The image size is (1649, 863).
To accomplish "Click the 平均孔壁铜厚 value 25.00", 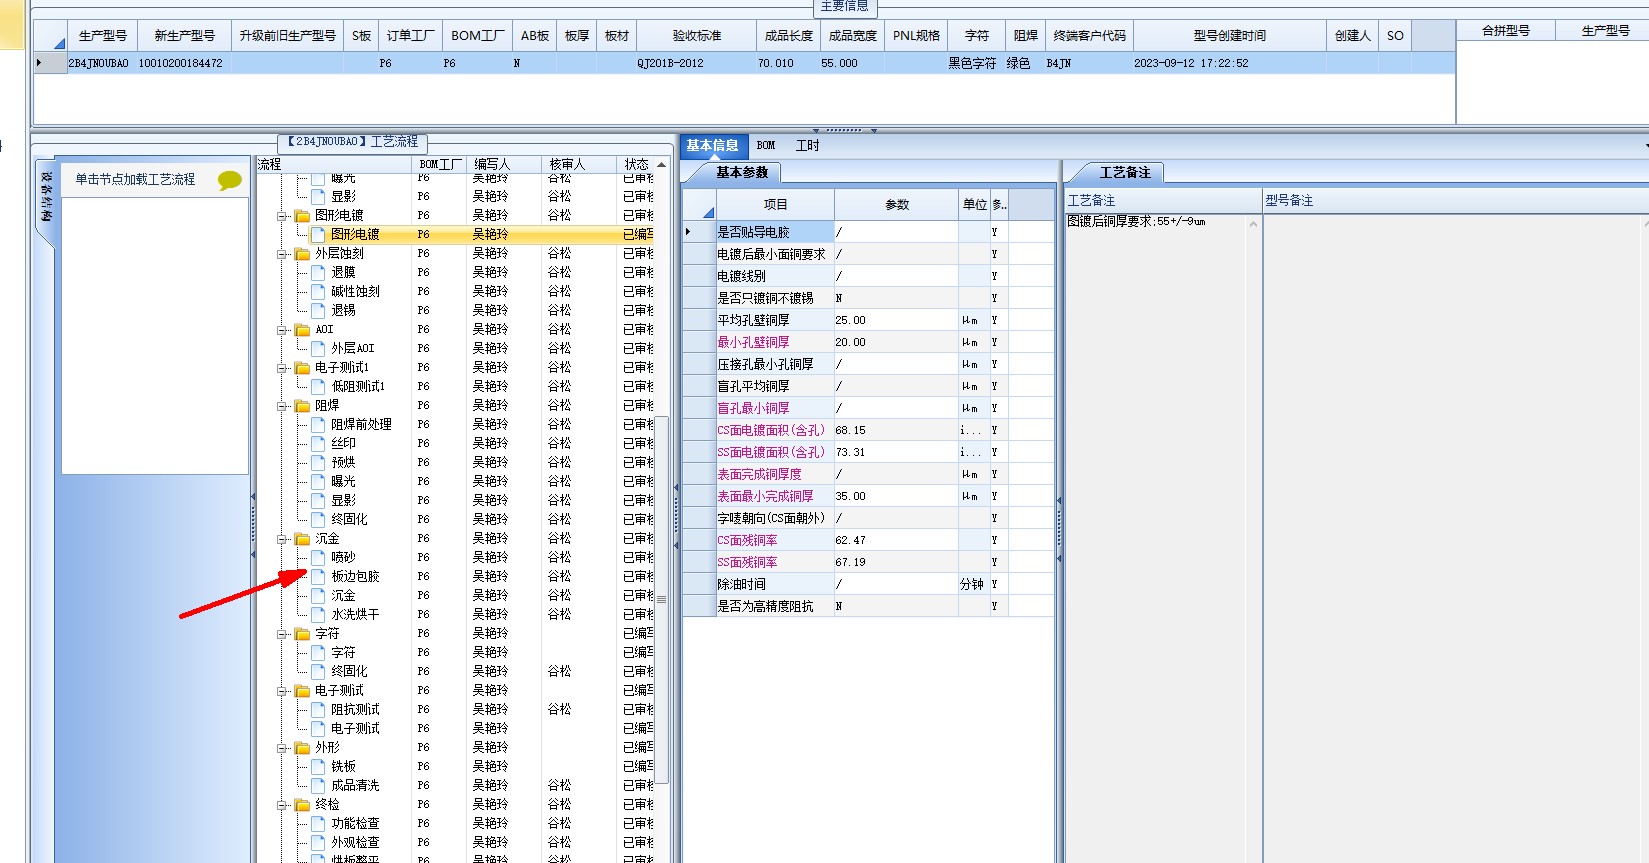I will [x=896, y=320].
